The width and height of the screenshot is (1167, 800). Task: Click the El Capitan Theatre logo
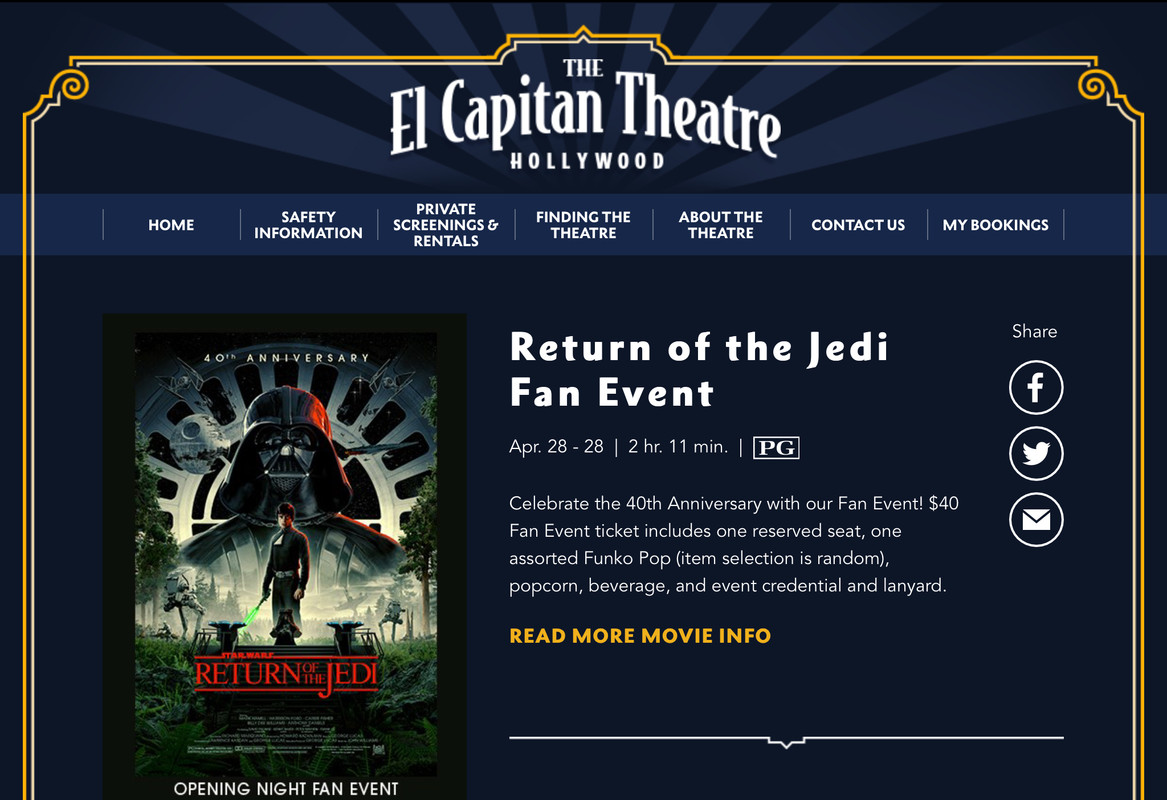584,114
